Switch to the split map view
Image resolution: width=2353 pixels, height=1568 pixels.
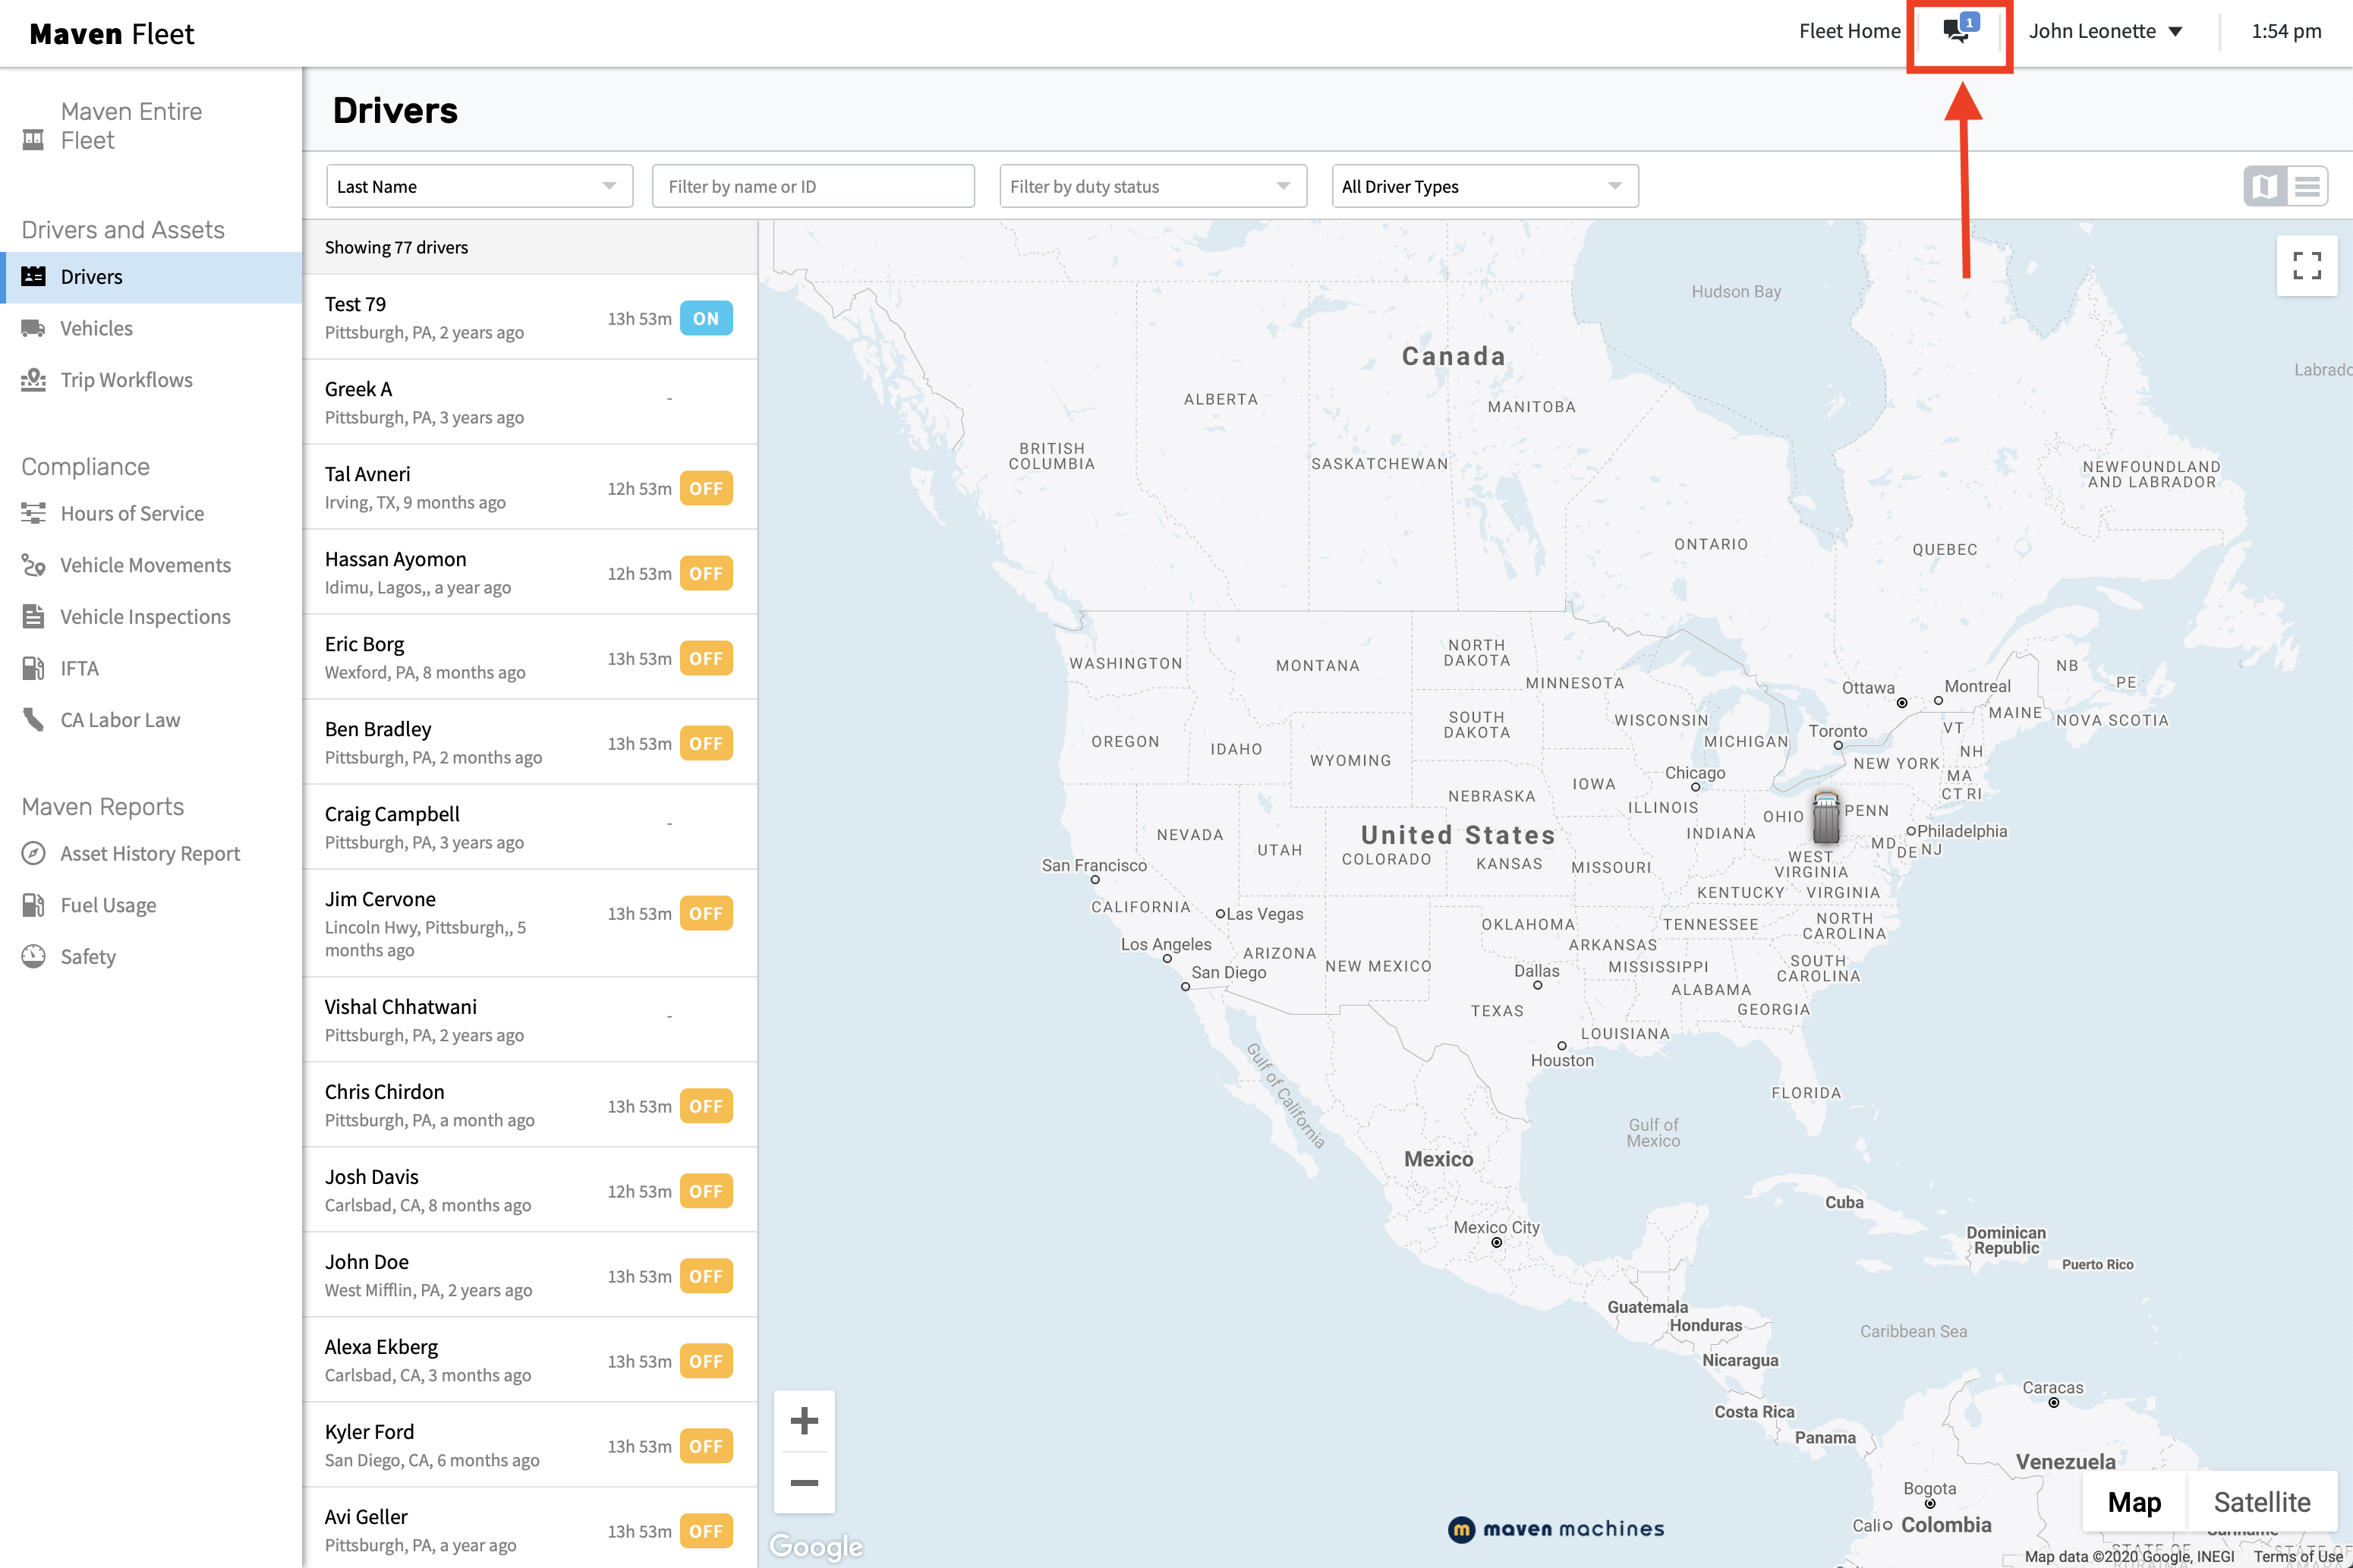click(x=2264, y=186)
